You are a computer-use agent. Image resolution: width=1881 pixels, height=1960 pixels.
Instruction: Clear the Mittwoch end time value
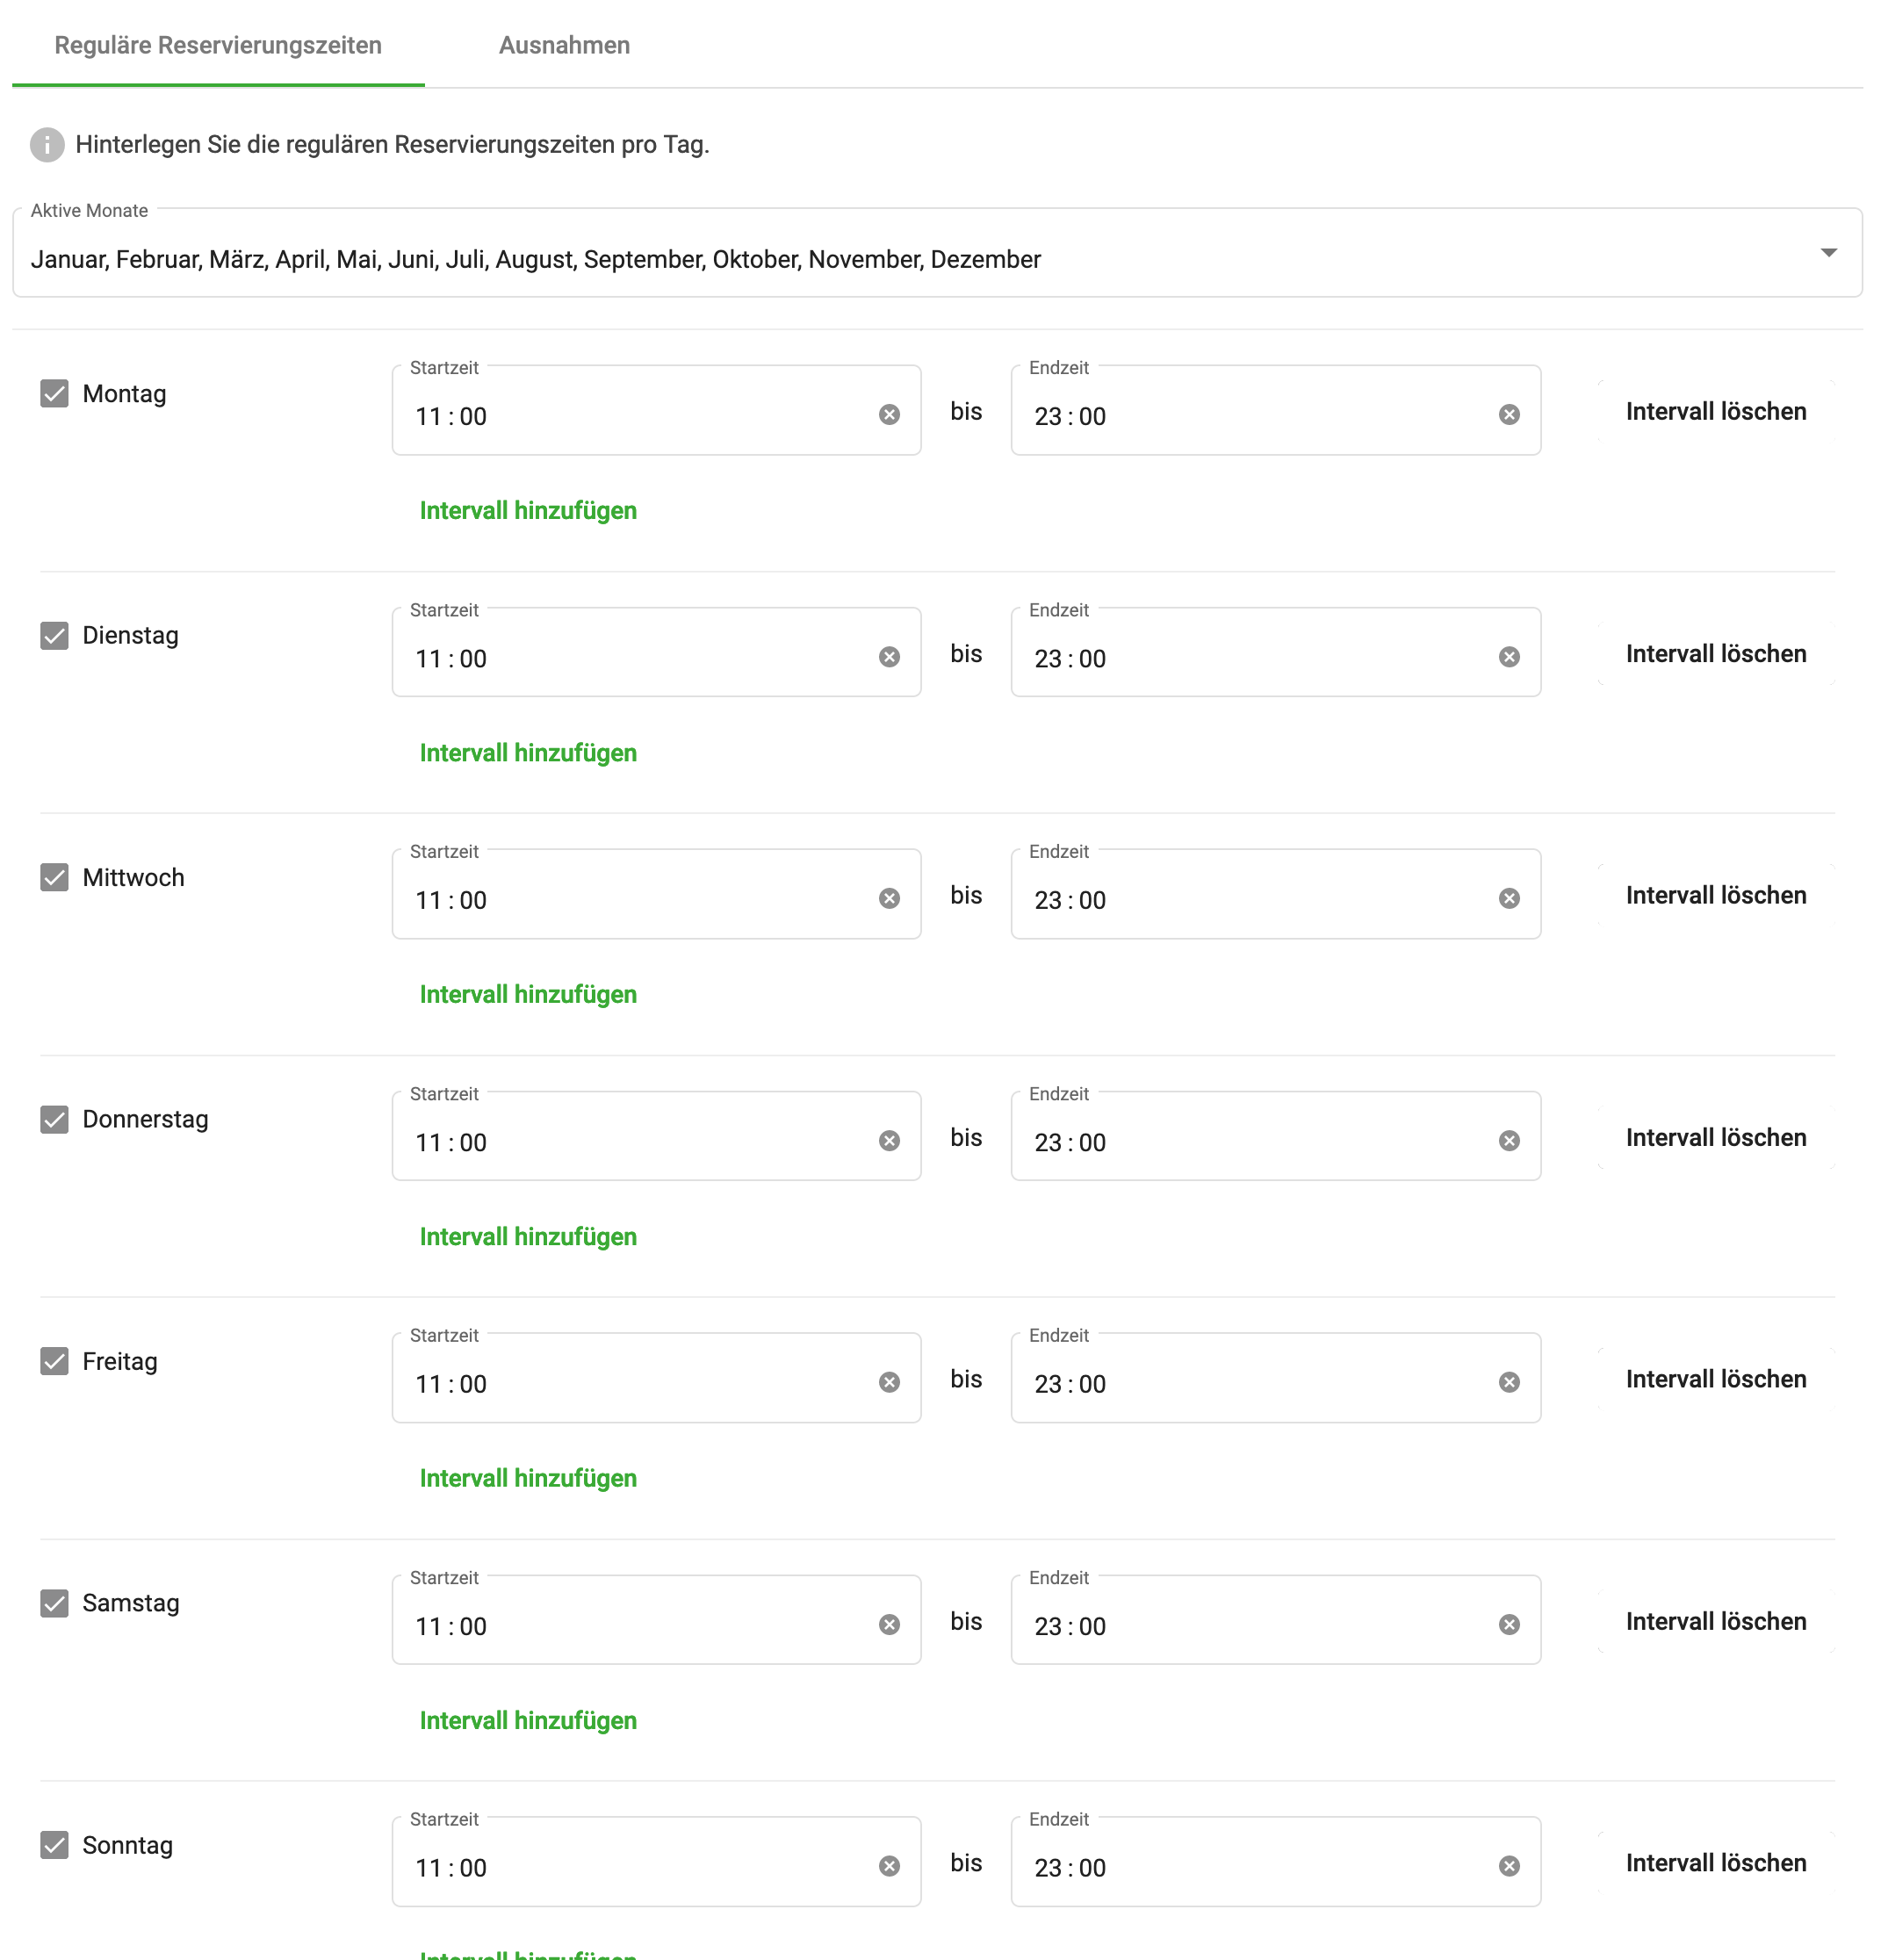click(x=1509, y=898)
